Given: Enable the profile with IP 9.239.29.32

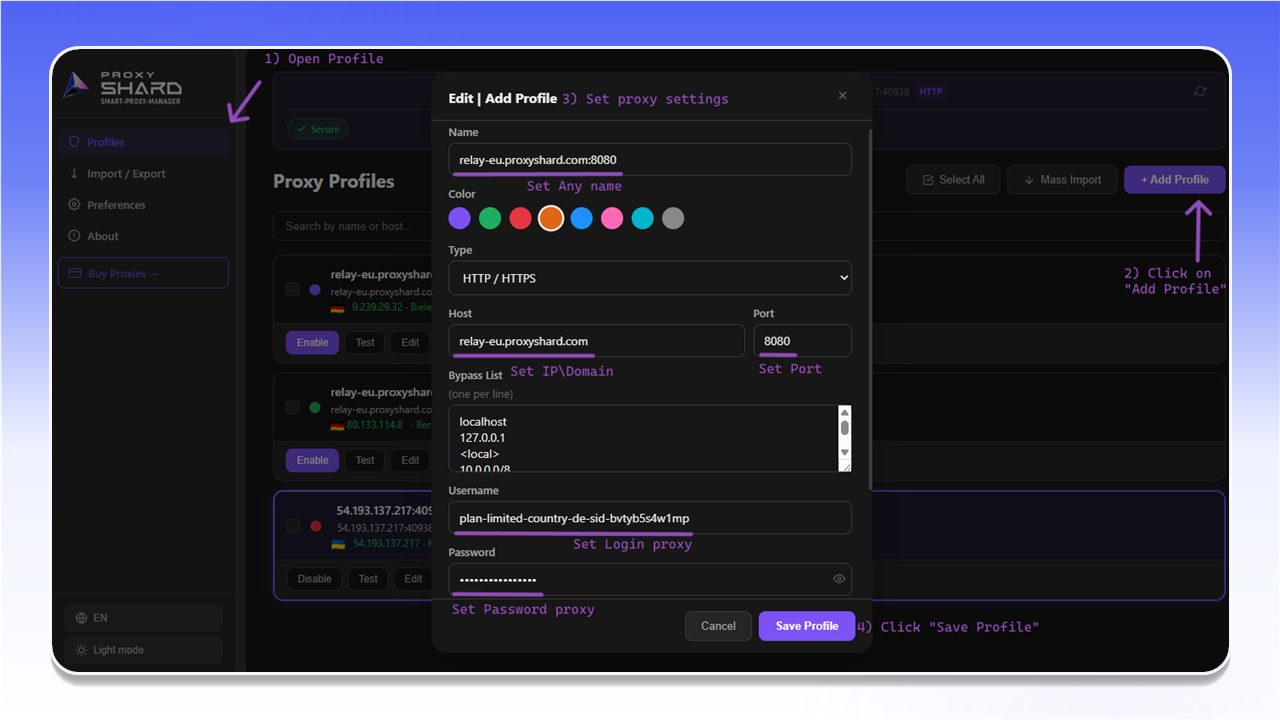Looking at the screenshot, I should (x=312, y=342).
